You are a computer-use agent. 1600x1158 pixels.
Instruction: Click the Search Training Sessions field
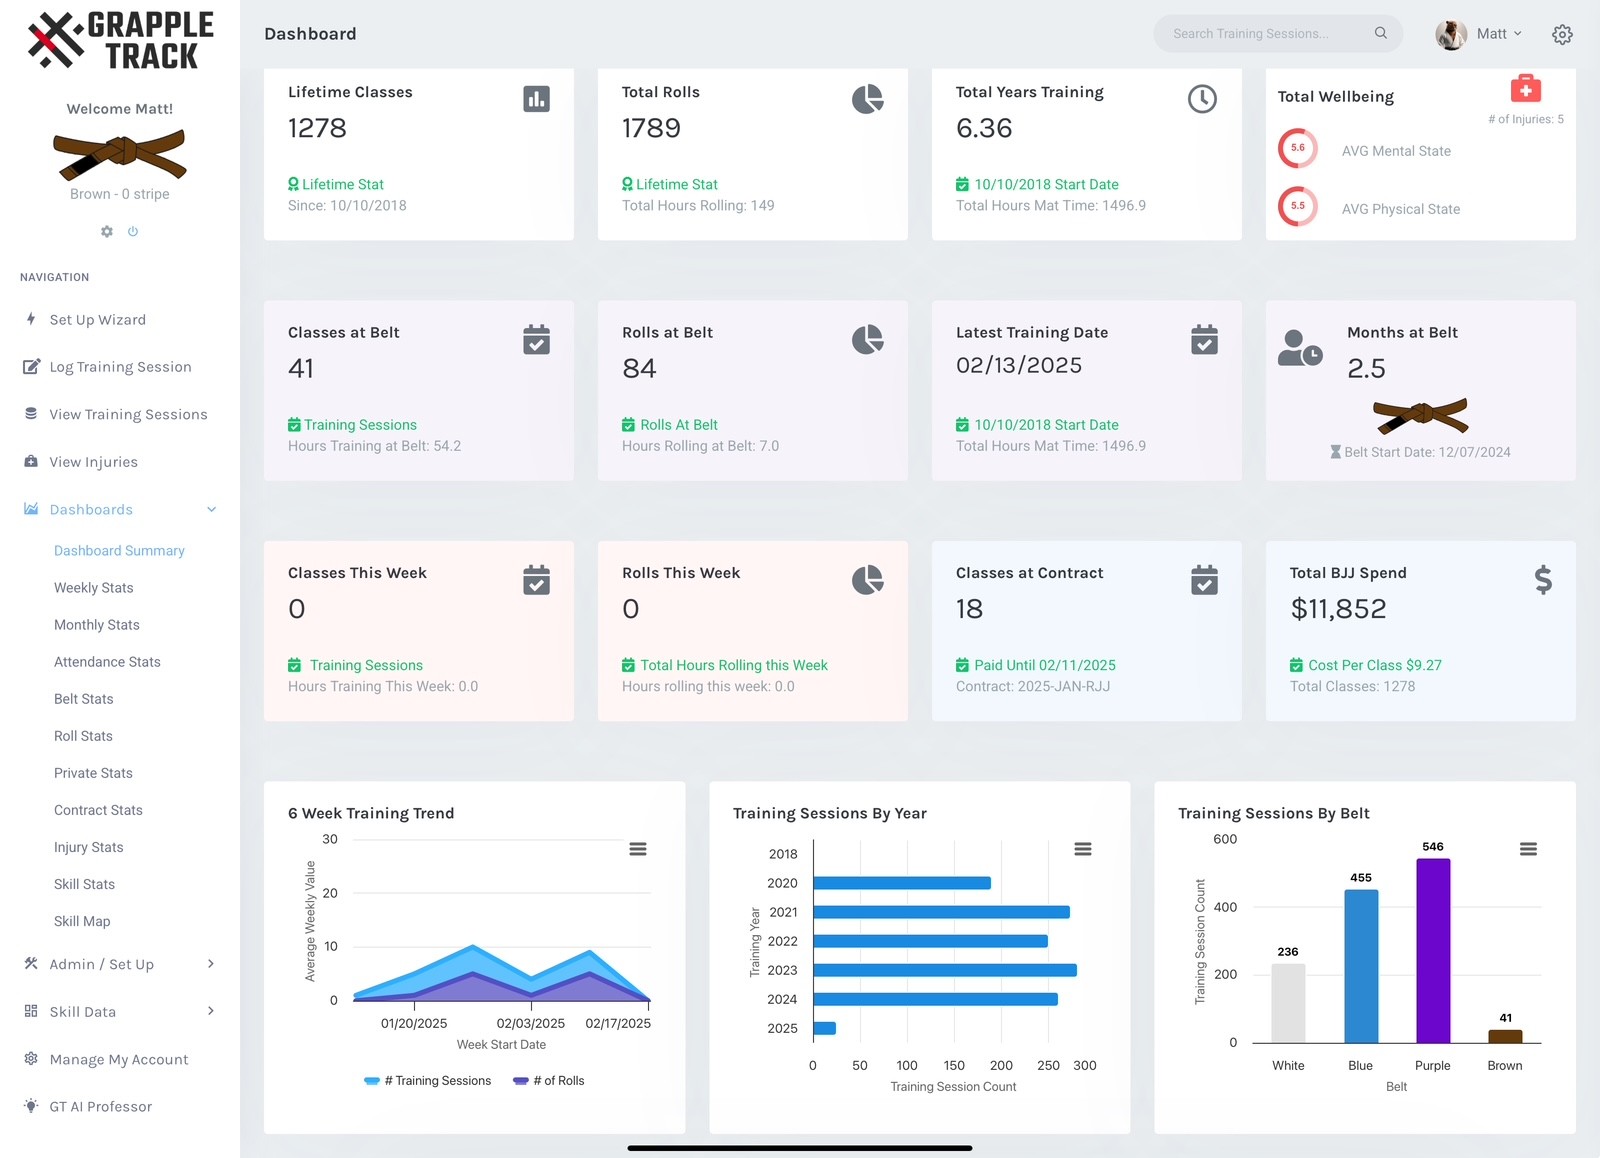[1265, 34]
